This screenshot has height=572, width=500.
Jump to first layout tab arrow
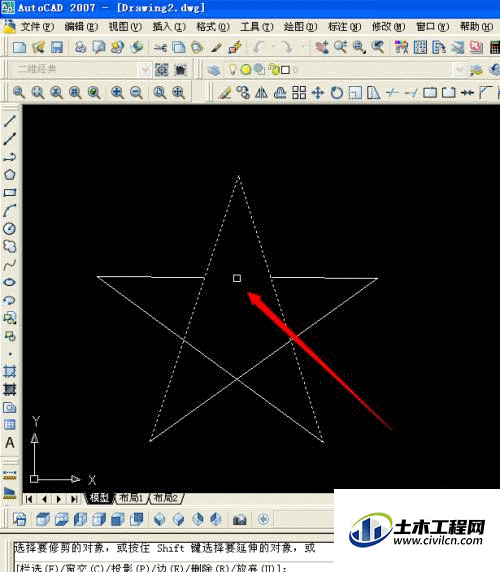tap(29, 499)
